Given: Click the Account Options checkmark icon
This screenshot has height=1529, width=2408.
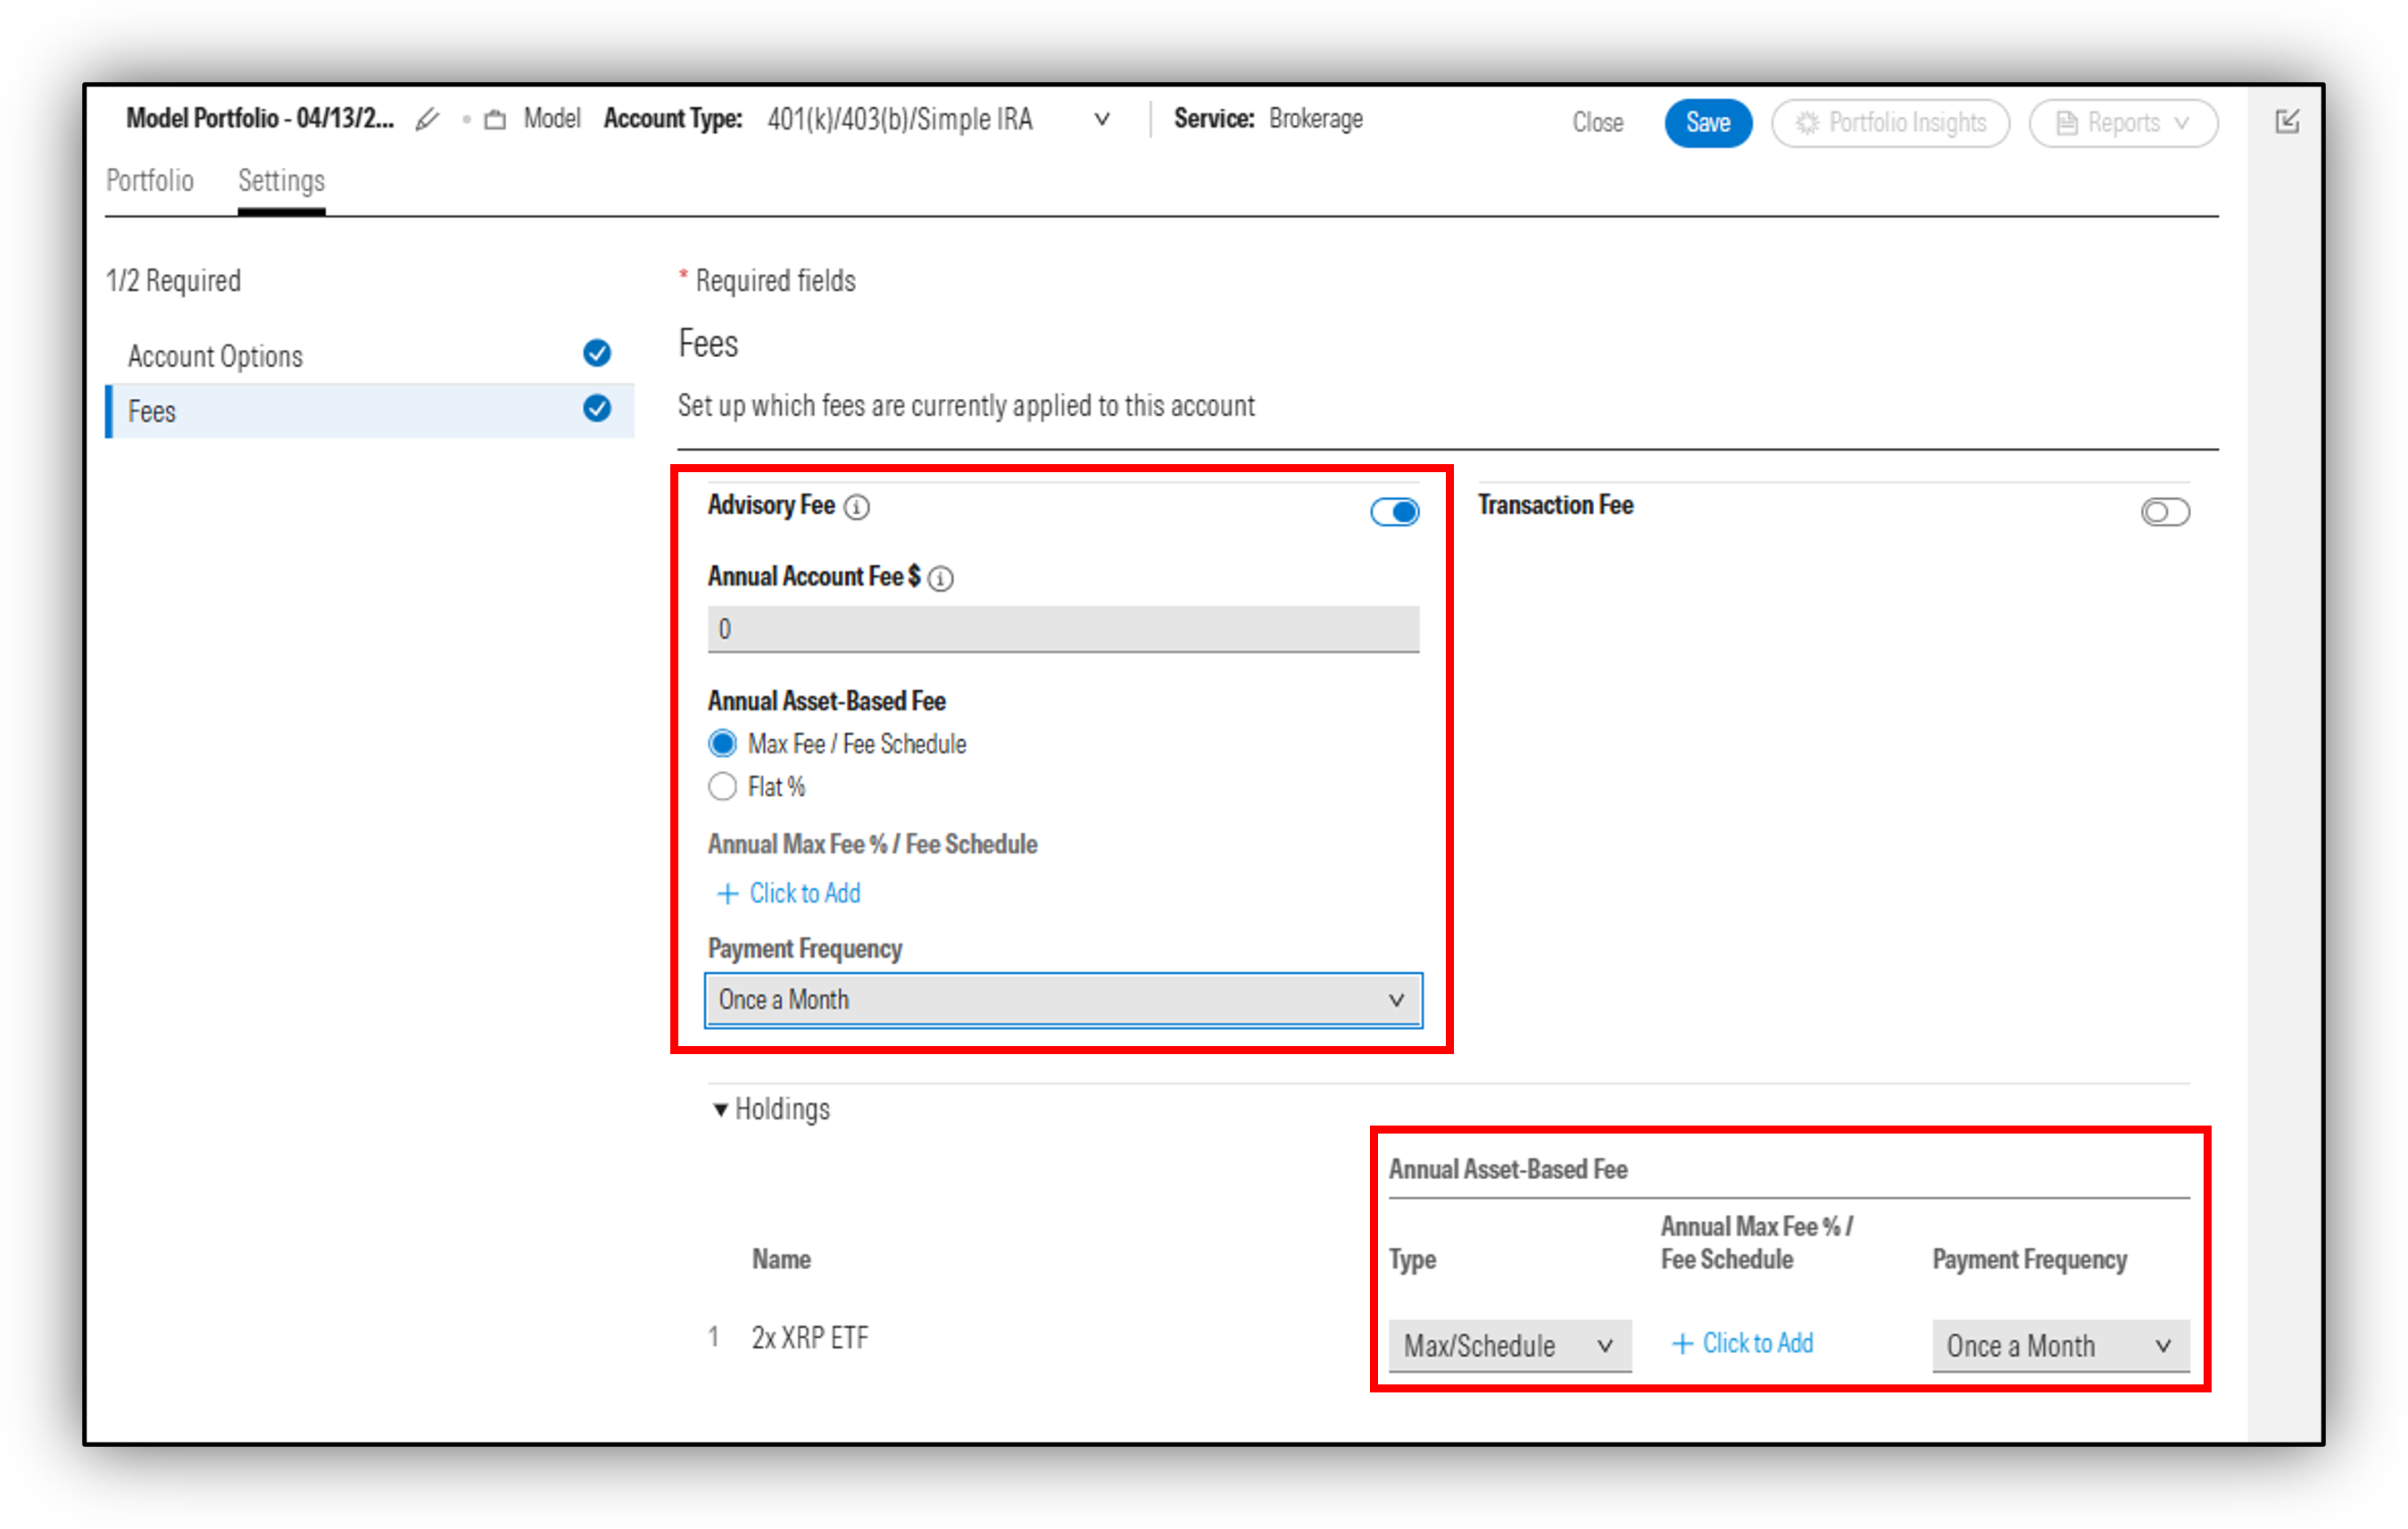Looking at the screenshot, I should pyautogui.click(x=597, y=353).
